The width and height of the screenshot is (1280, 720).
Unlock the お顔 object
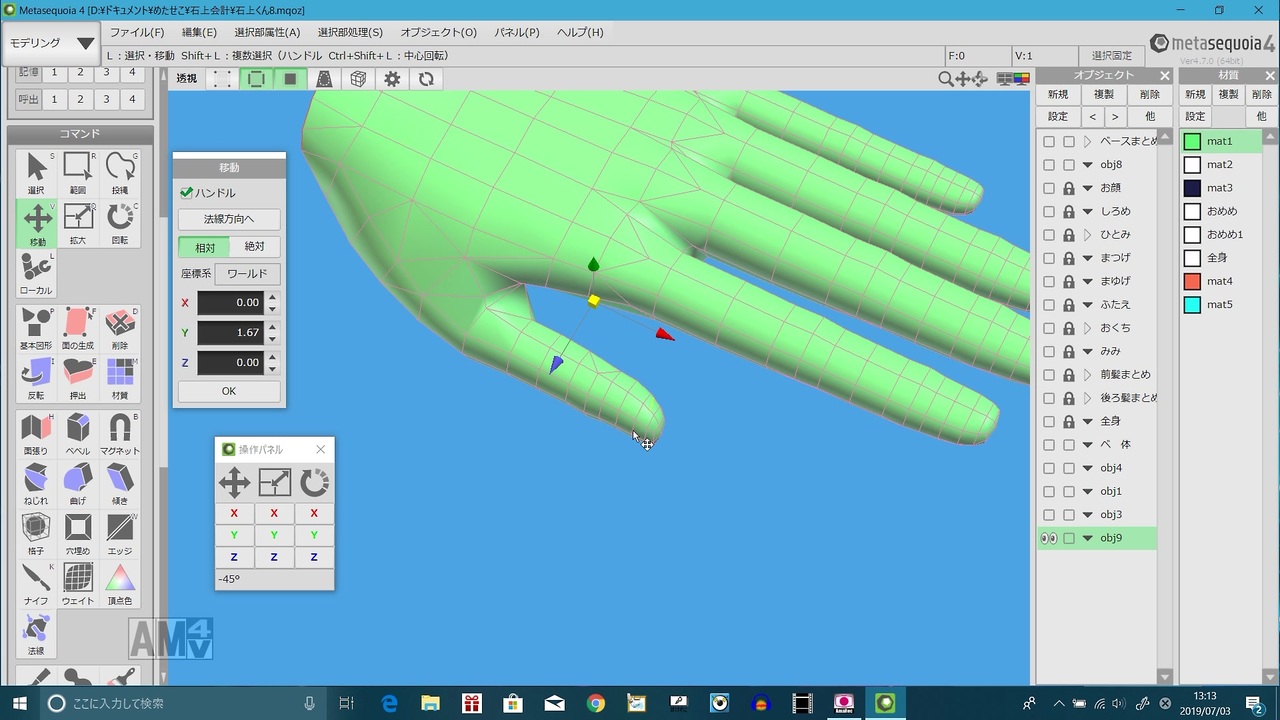(1069, 188)
